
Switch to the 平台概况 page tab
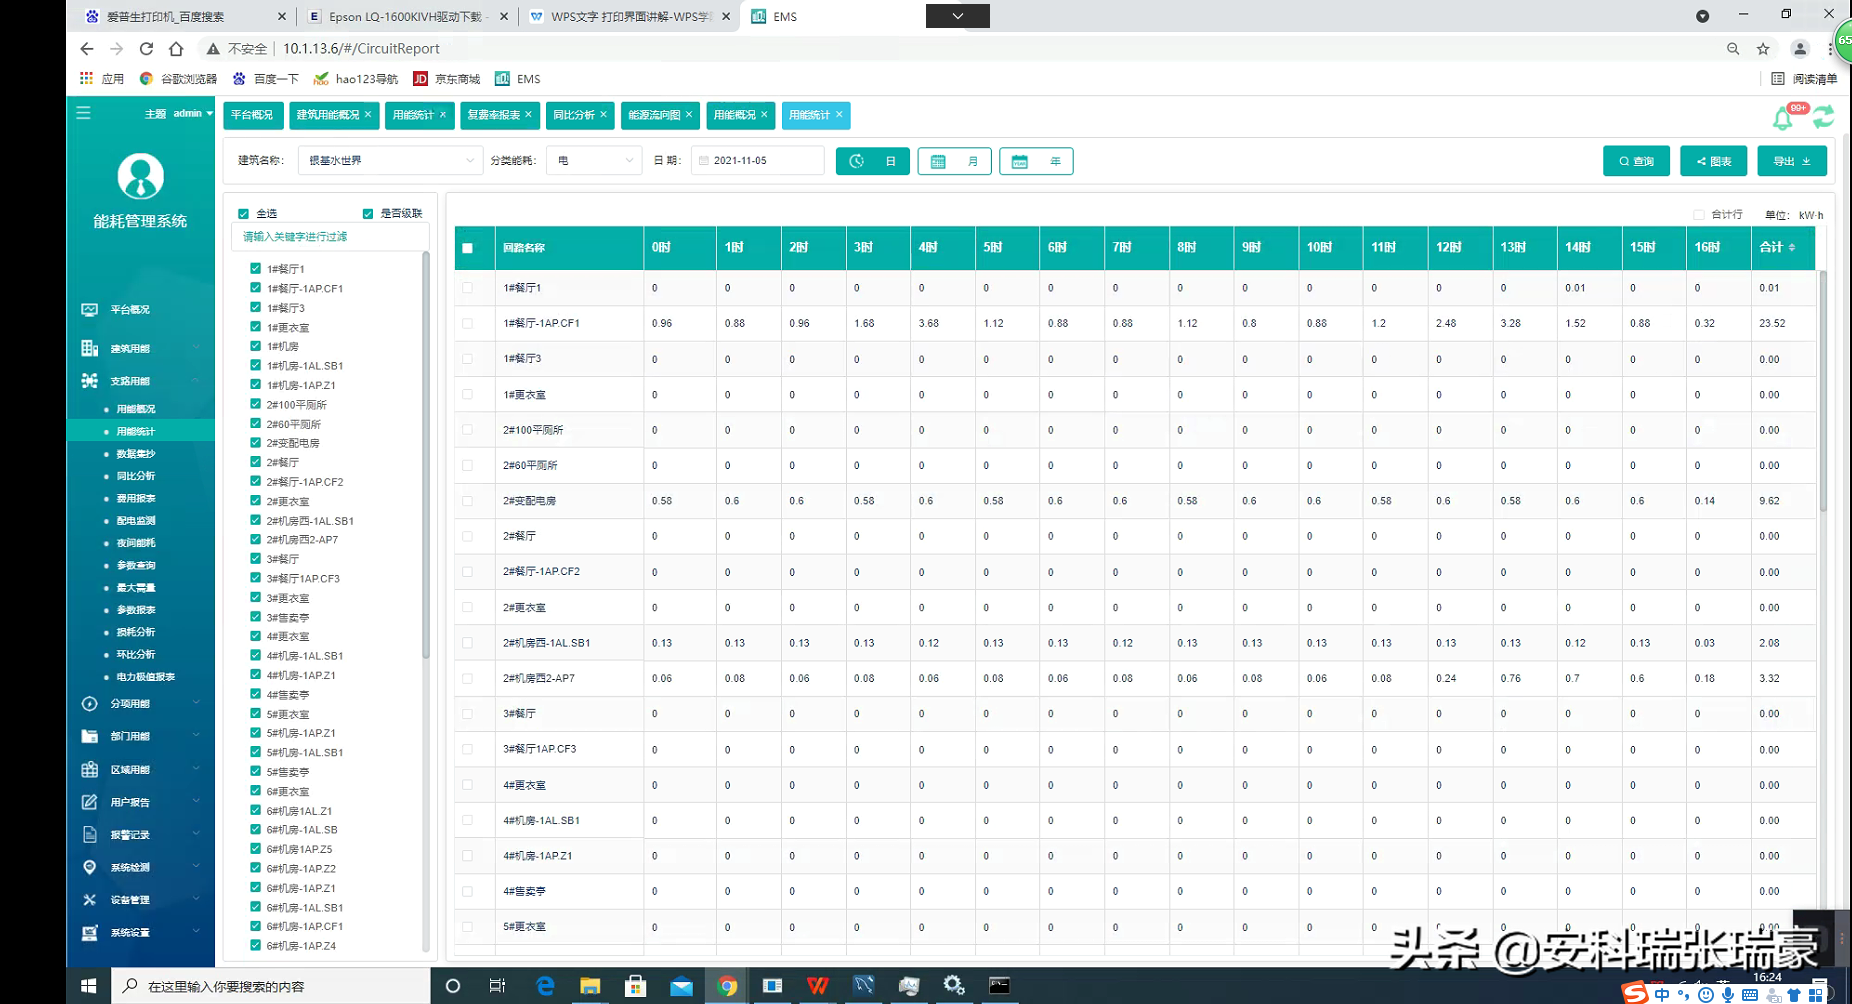pyautogui.click(x=252, y=115)
